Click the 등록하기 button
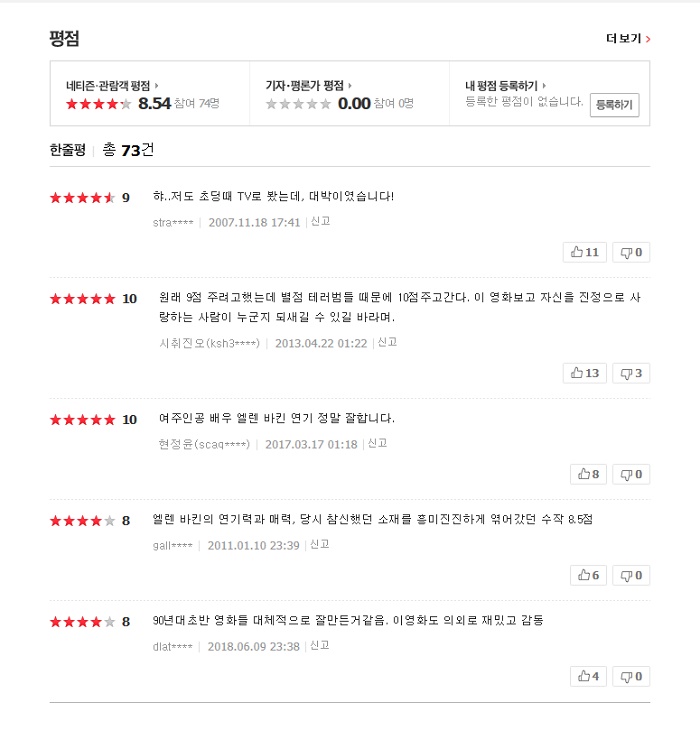Image resolution: width=700 pixels, height=730 pixels. tap(614, 105)
